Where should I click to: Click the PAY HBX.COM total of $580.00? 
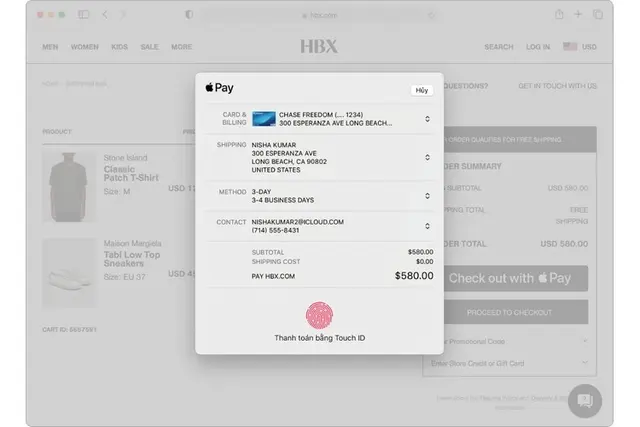414,276
